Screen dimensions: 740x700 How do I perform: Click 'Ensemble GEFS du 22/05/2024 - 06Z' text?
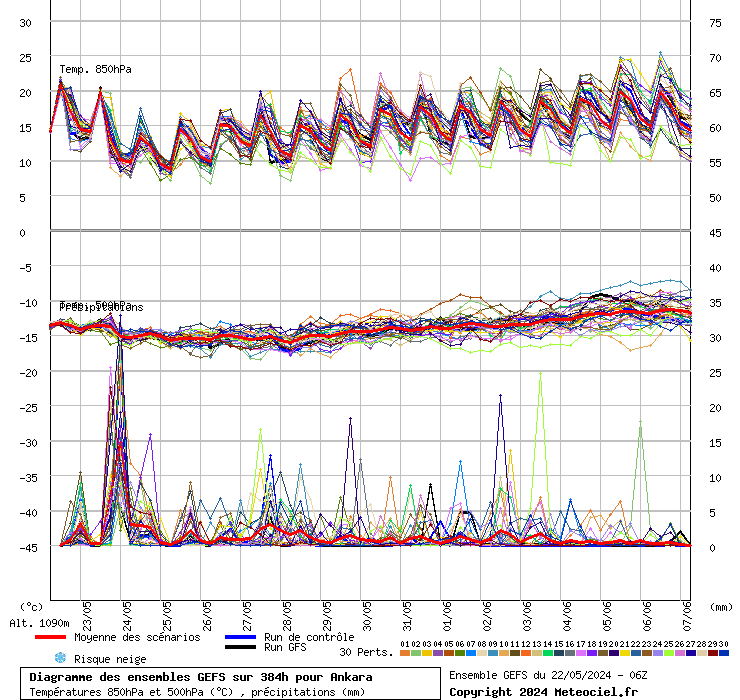point(548,675)
